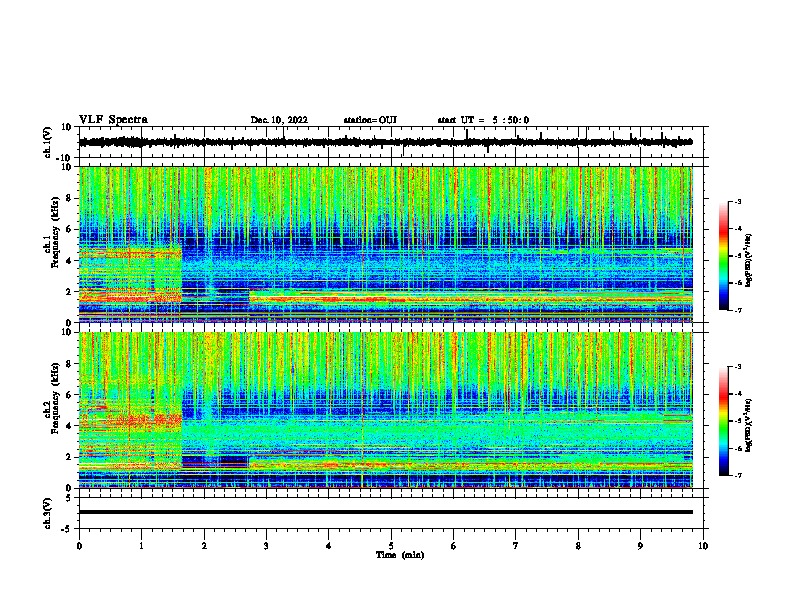Click tick label "3" on the time axis
792x612 pixels.
click(x=266, y=546)
